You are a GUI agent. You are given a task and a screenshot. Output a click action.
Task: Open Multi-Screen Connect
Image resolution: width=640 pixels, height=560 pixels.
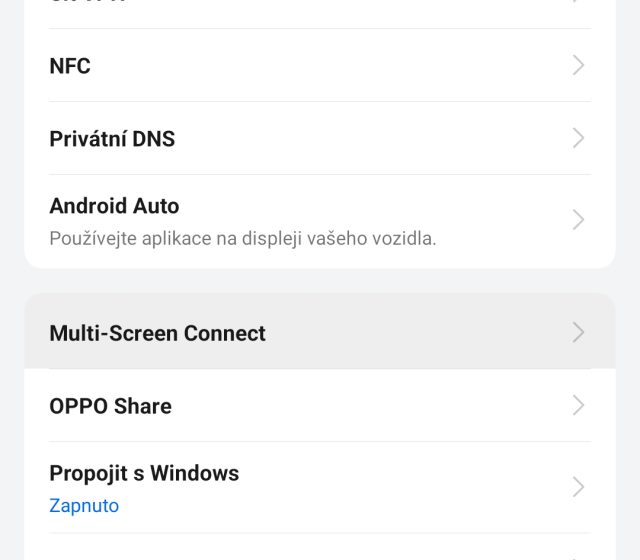(x=157, y=333)
